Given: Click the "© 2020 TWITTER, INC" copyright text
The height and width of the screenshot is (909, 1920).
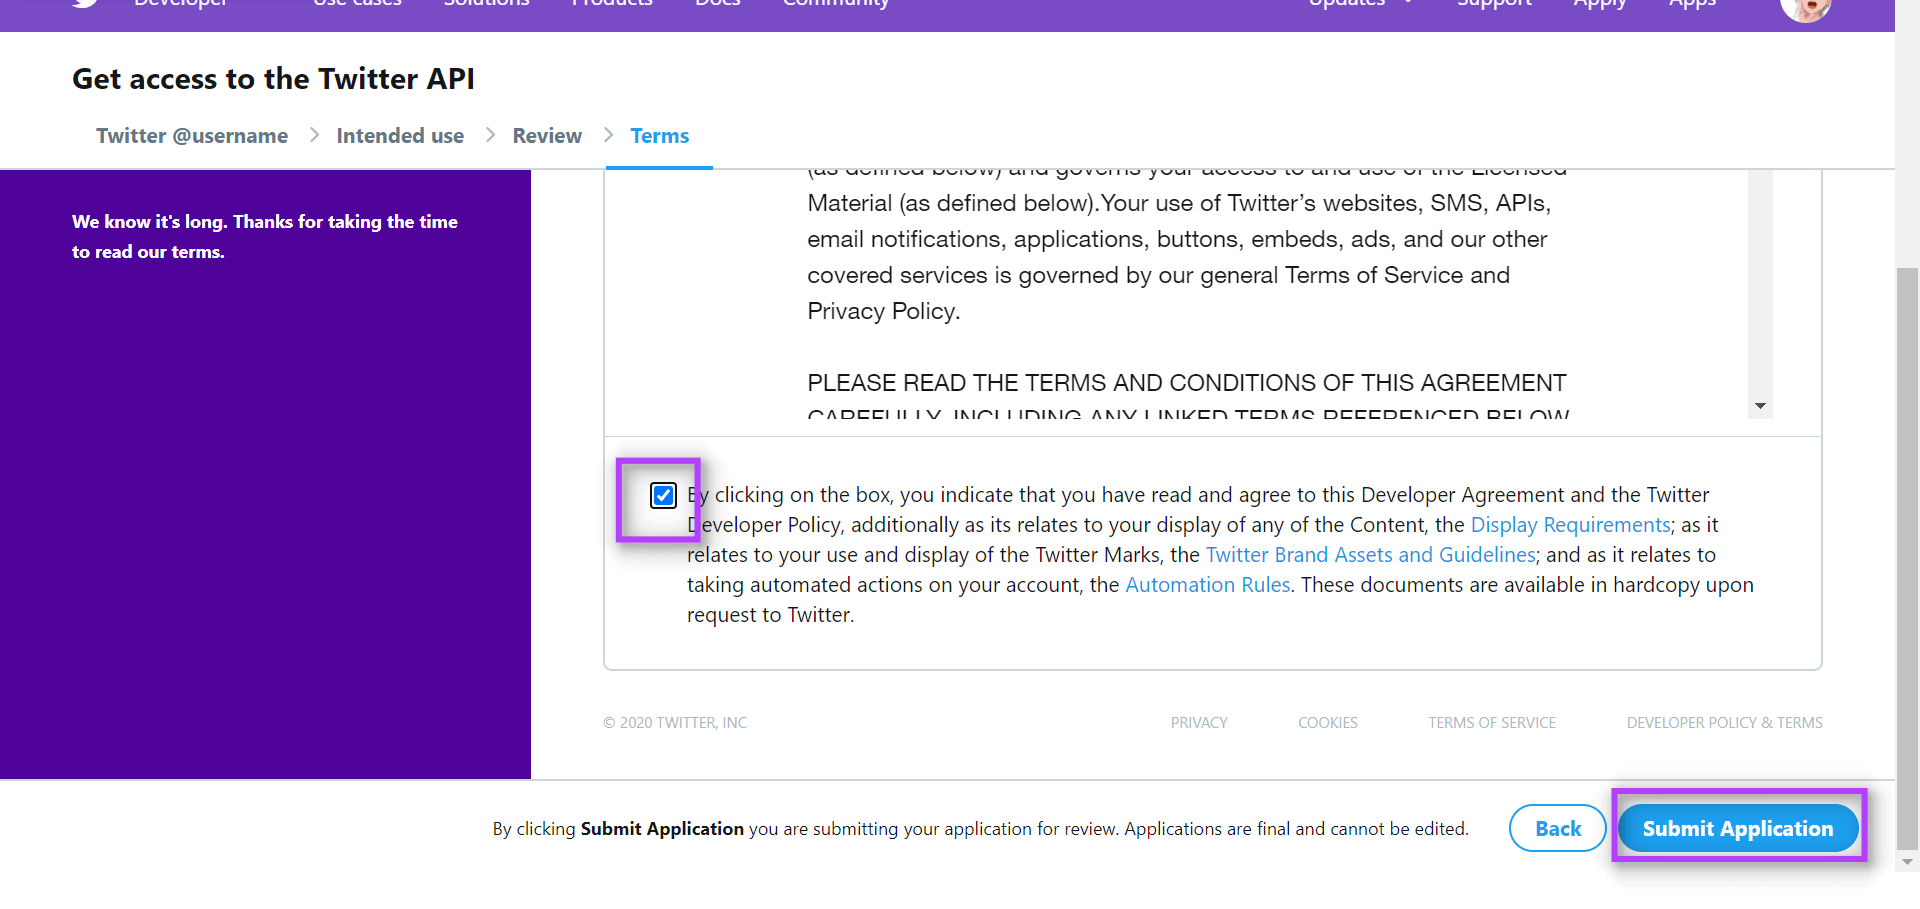Looking at the screenshot, I should click(675, 723).
